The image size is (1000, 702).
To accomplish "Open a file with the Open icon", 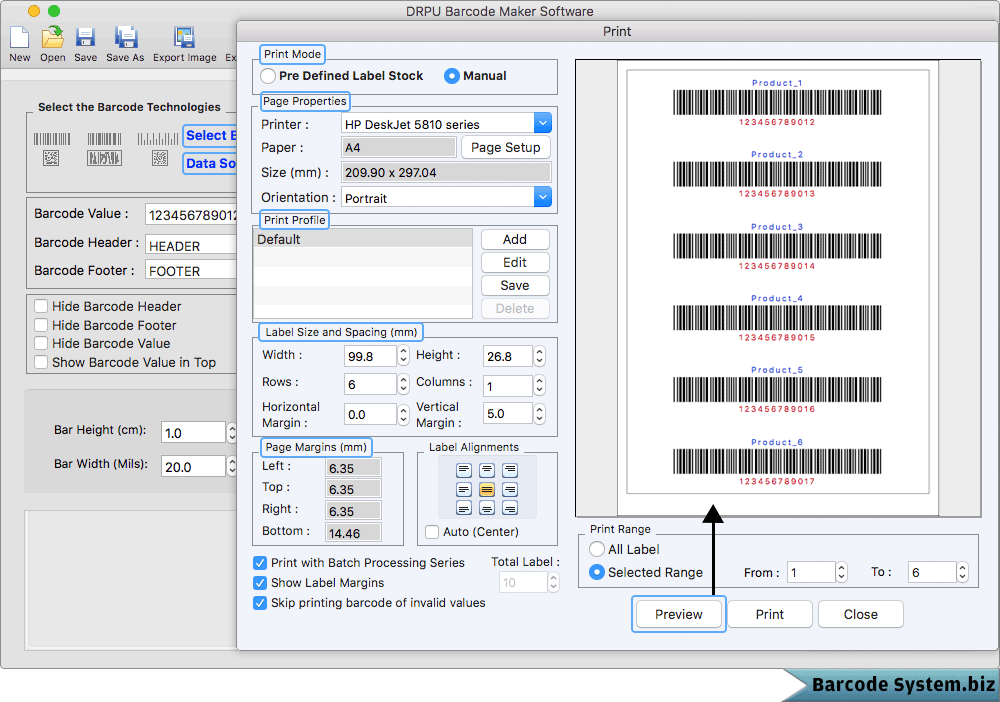I will click(52, 38).
